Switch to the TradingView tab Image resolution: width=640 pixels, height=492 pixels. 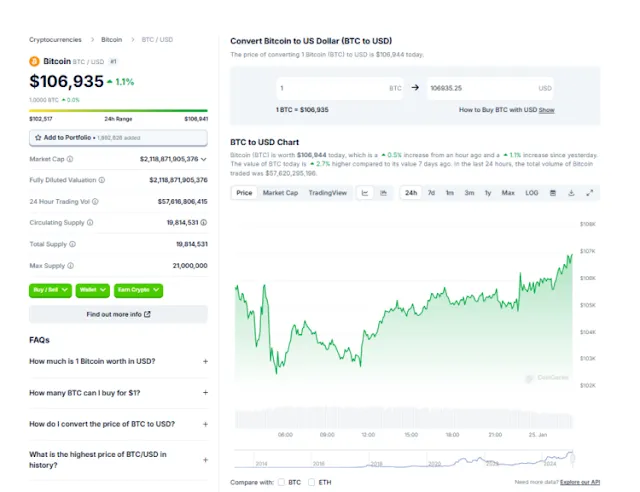coord(327,192)
